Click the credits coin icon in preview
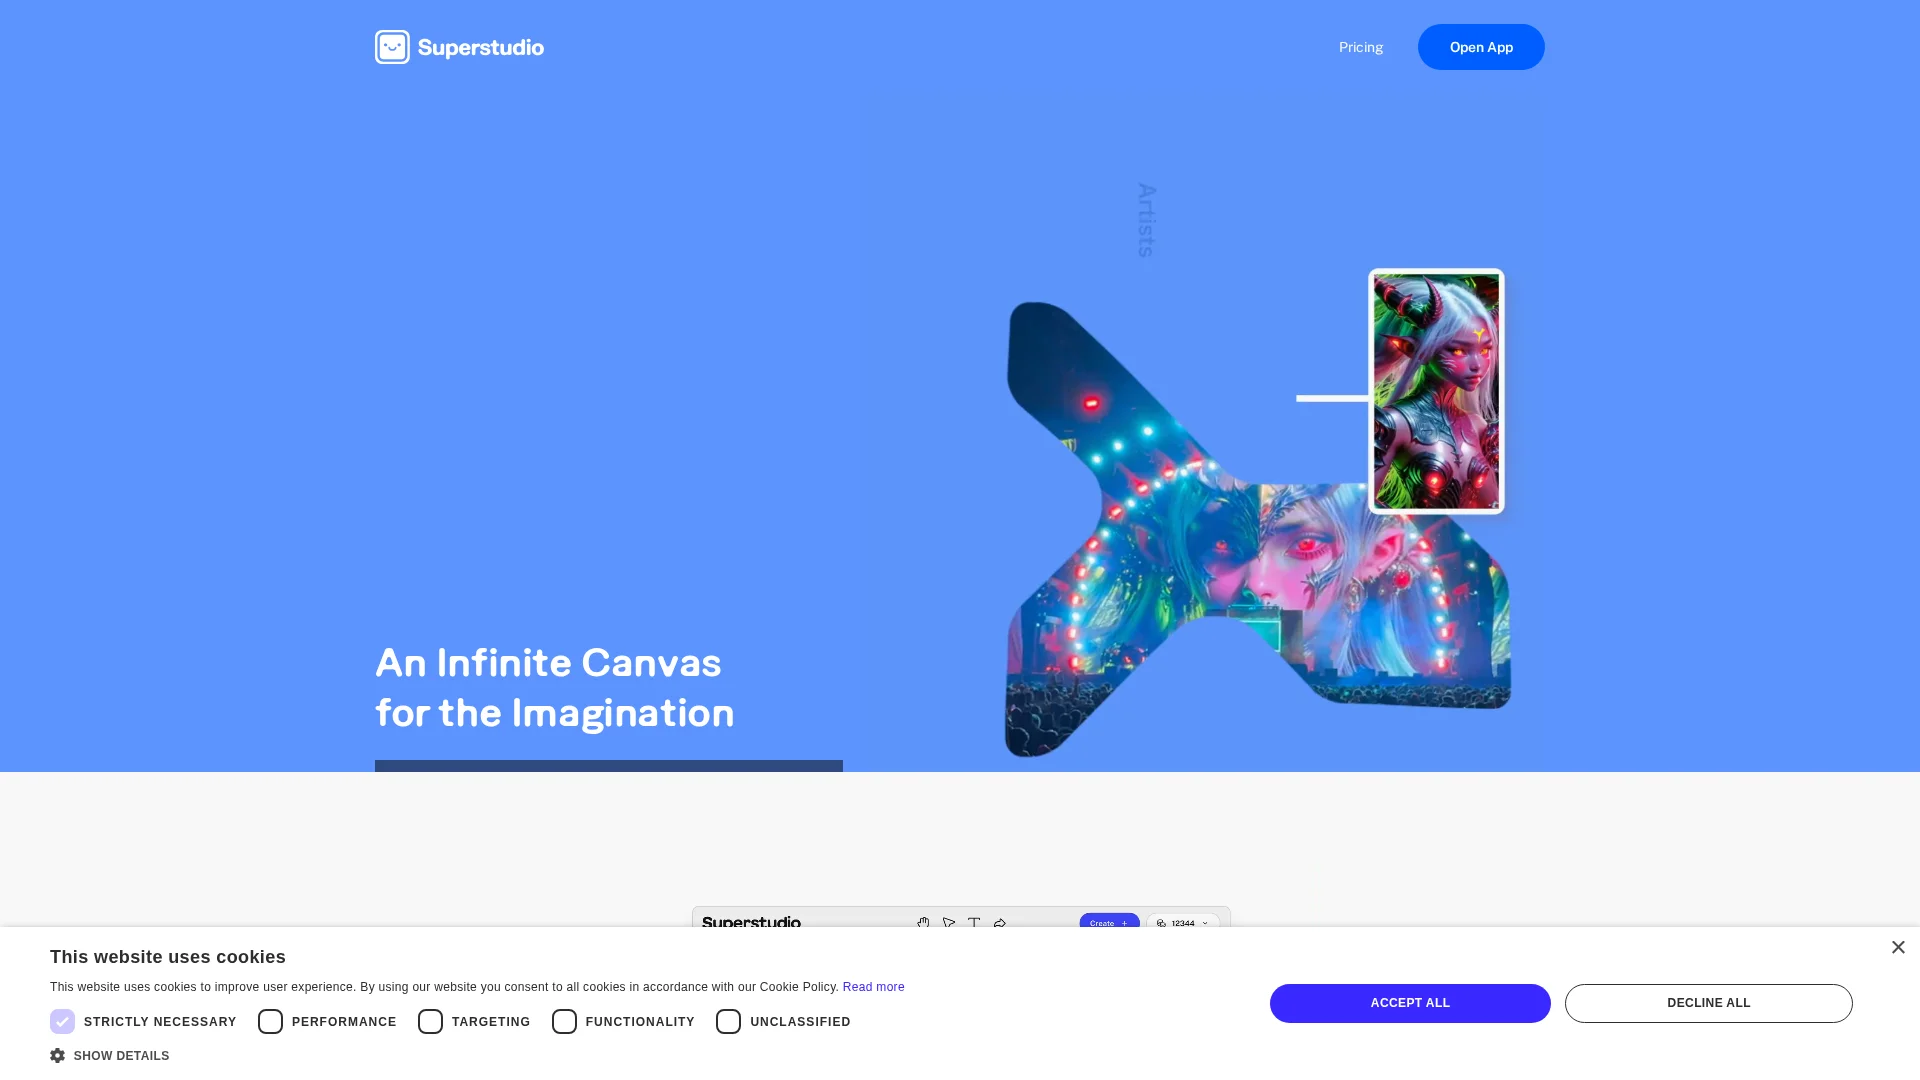The width and height of the screenshot is (1920, 1080). [x=1161, y=923]
